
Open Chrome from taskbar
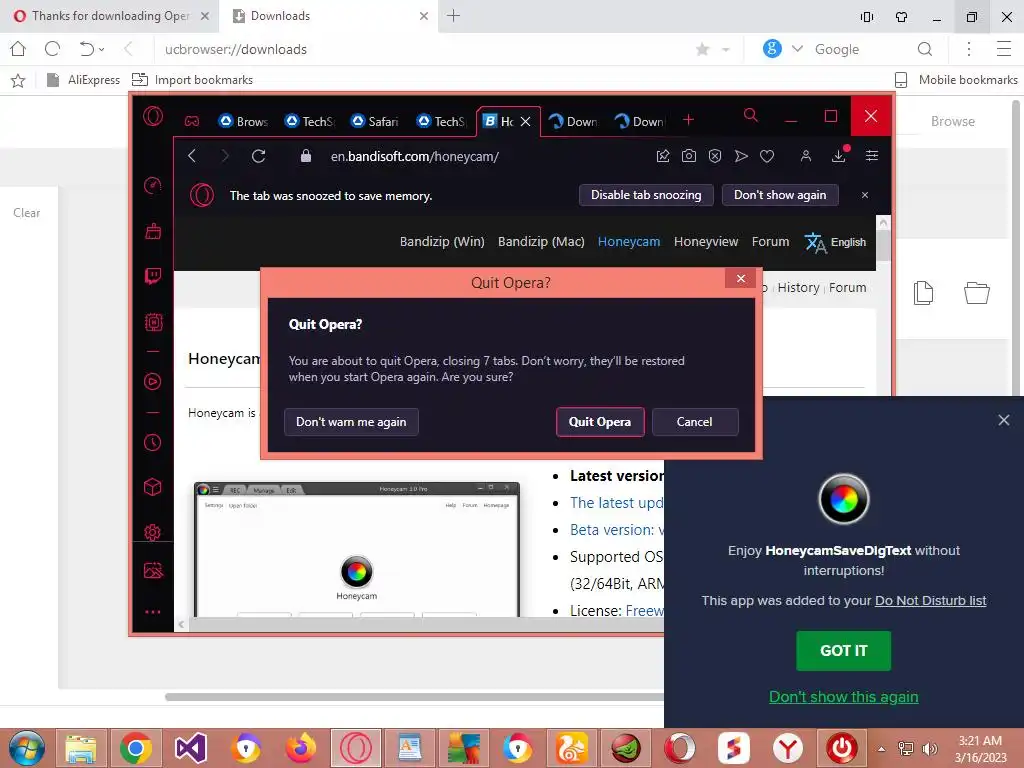click(x=135, y=748)
